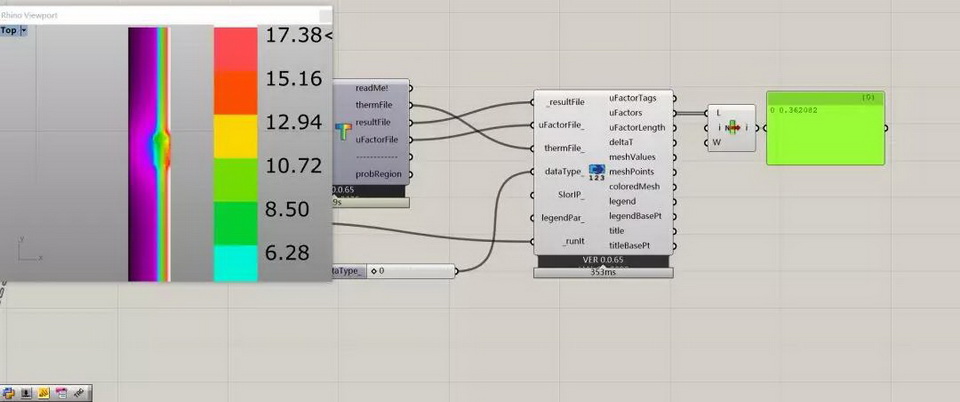Image resolution: width=960 pixels, height=402 pixels.
Task: Click the THERM component T icon
Action: (344, 132)
